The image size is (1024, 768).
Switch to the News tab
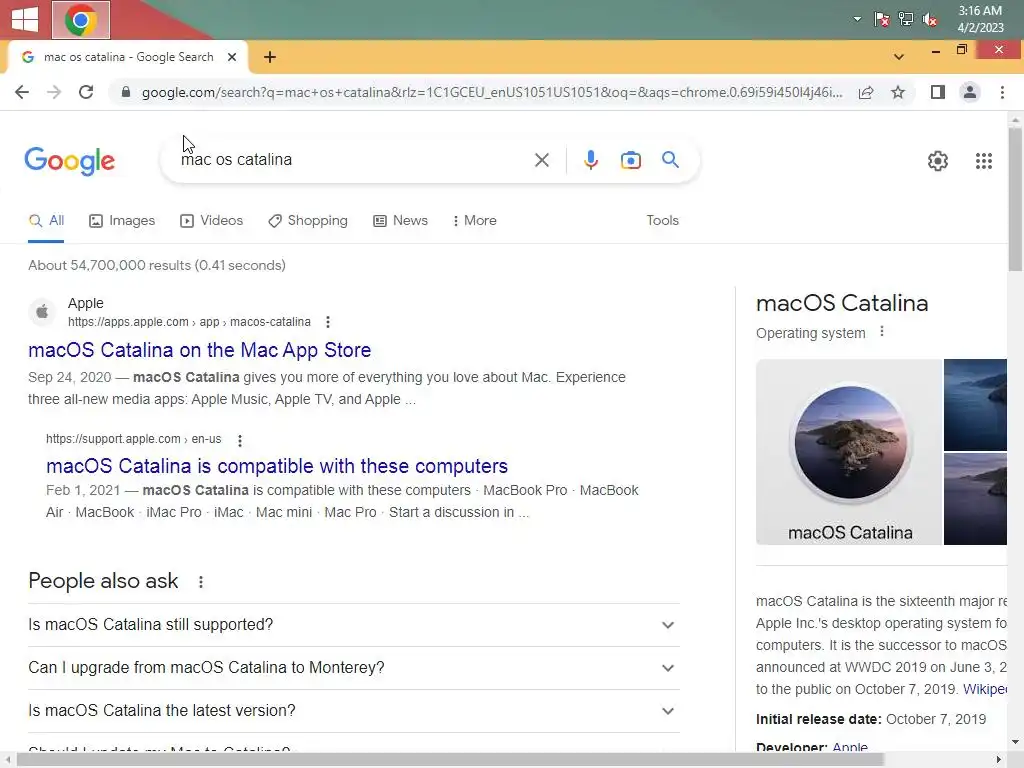pos(400,221)
